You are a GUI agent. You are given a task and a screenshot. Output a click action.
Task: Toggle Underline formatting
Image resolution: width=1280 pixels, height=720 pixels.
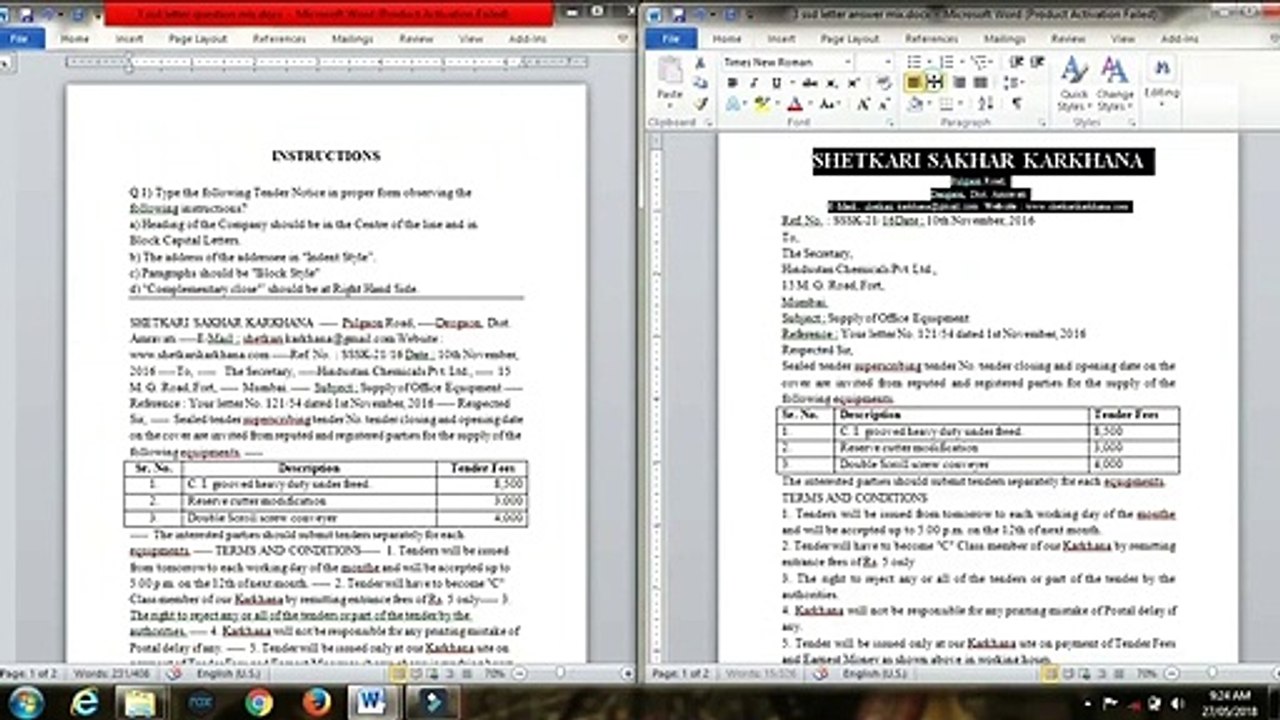point(778,82)
